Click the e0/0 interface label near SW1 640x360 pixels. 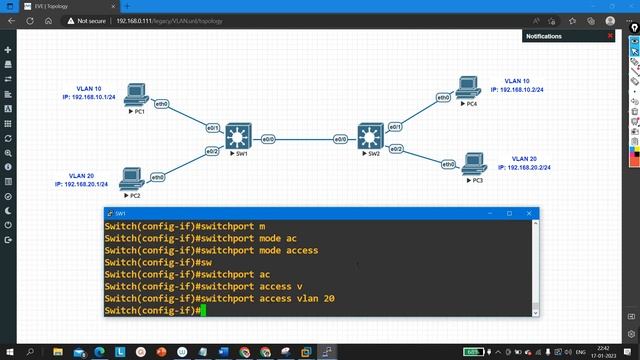click(x=268, y=139)
